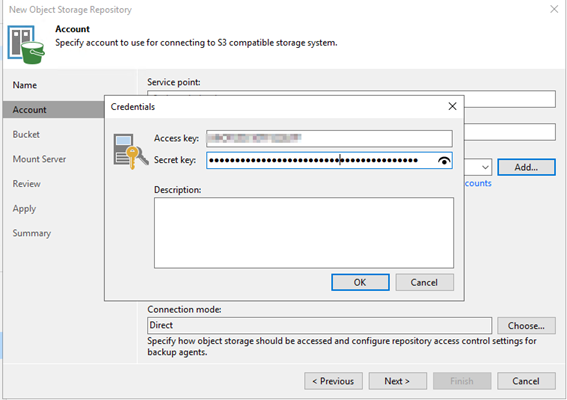Select the Bucket wizard step
This screenshot has height=400, width=567.
pyautogui.click(x=26, y=134)
